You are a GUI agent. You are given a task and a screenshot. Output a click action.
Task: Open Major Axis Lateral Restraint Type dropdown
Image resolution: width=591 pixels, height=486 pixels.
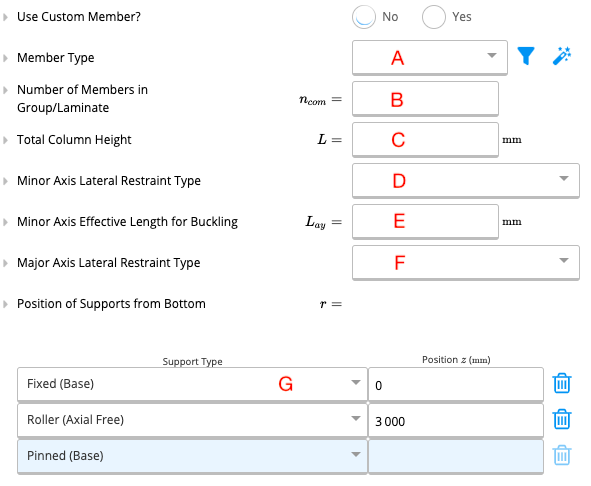pos(465,262)
